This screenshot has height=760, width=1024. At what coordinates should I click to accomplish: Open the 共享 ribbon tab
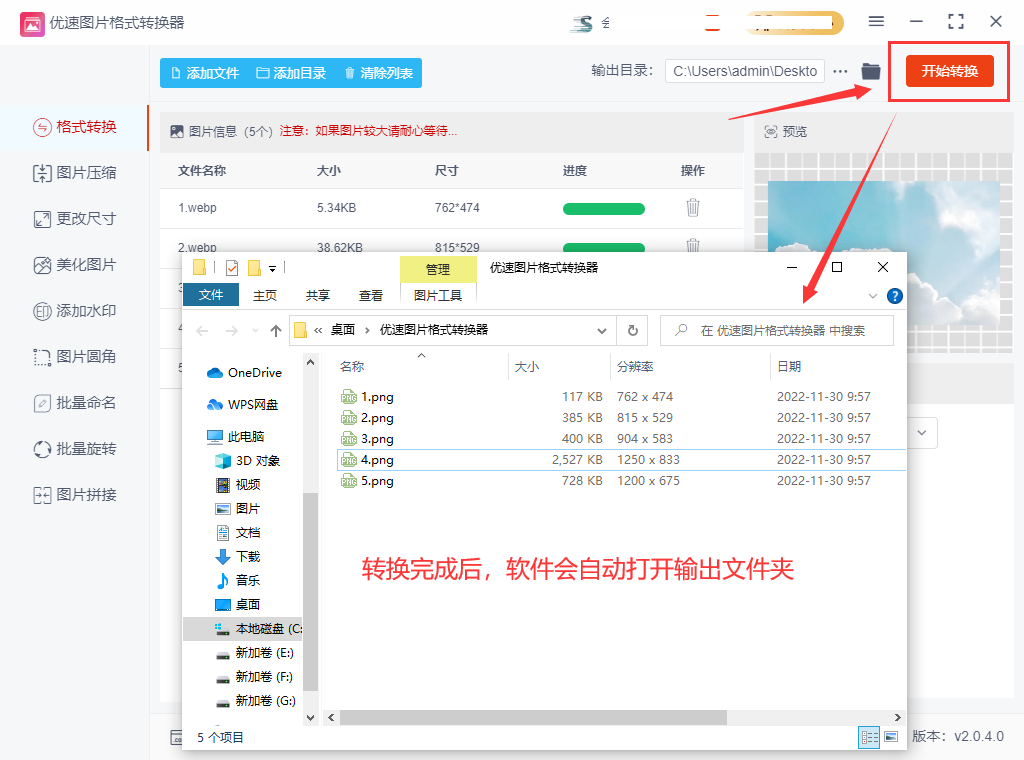tap(318, 295)
